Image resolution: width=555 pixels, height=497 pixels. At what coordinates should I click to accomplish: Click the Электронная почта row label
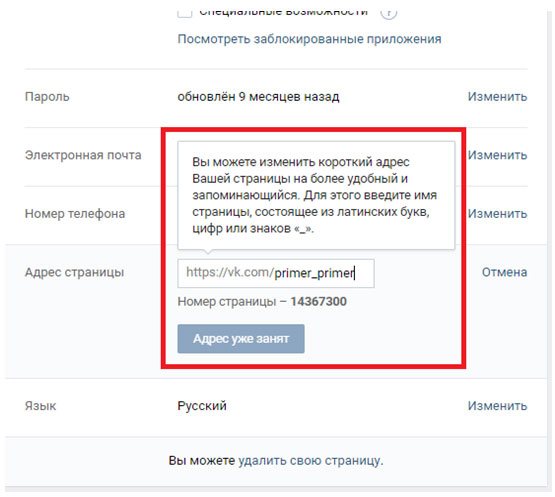coord(83,155)
